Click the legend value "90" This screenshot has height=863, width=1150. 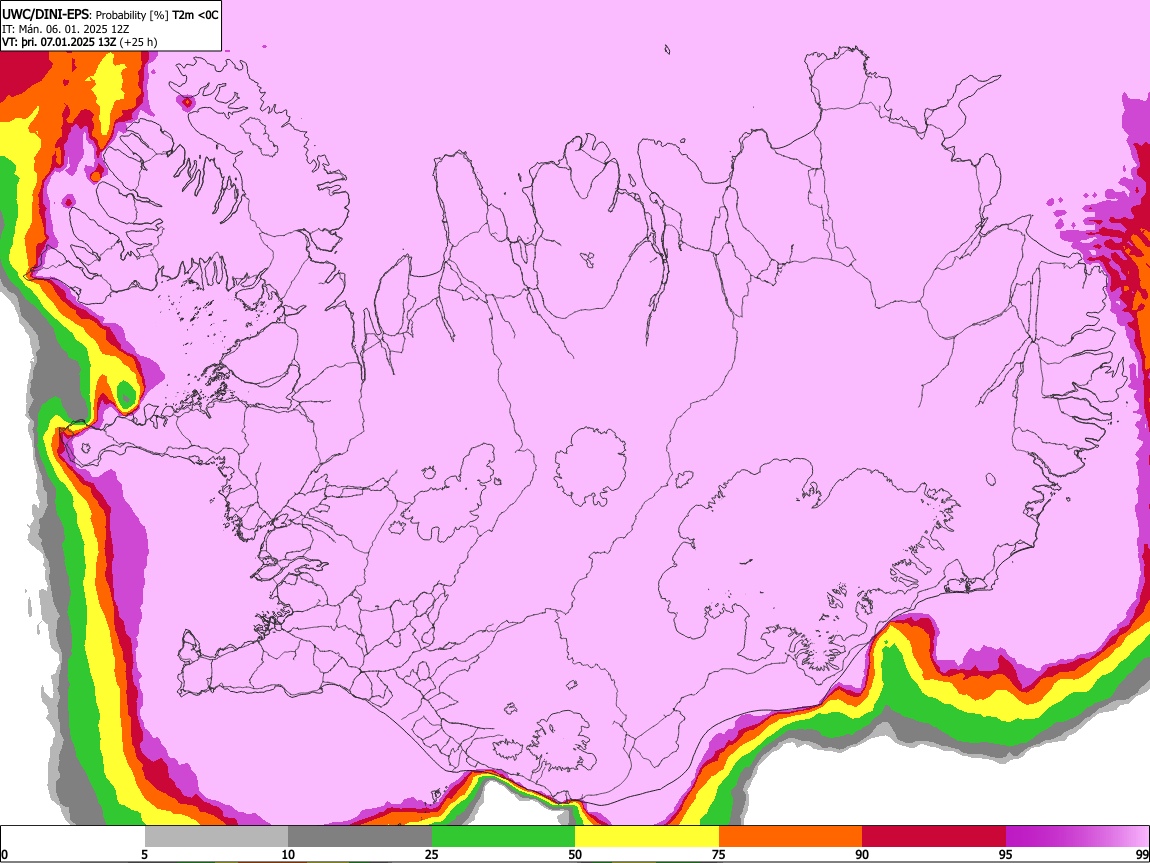(862, 855)
